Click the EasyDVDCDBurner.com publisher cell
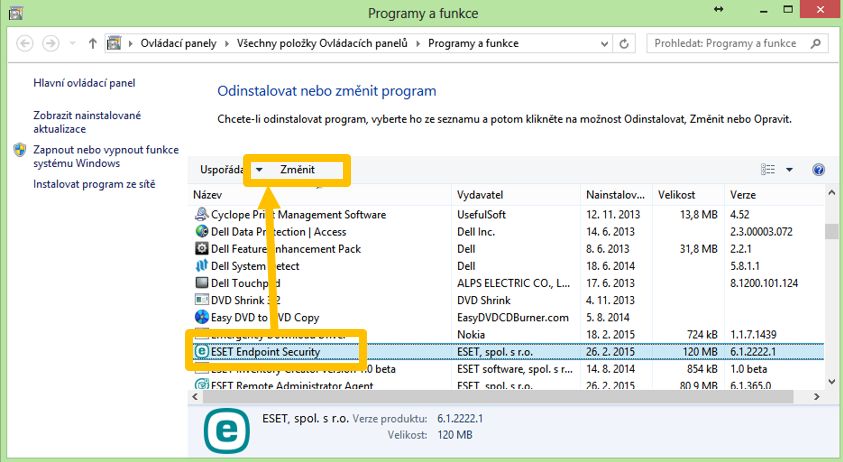Viewport: 843px width, 462px height. [x=513, y=317]
